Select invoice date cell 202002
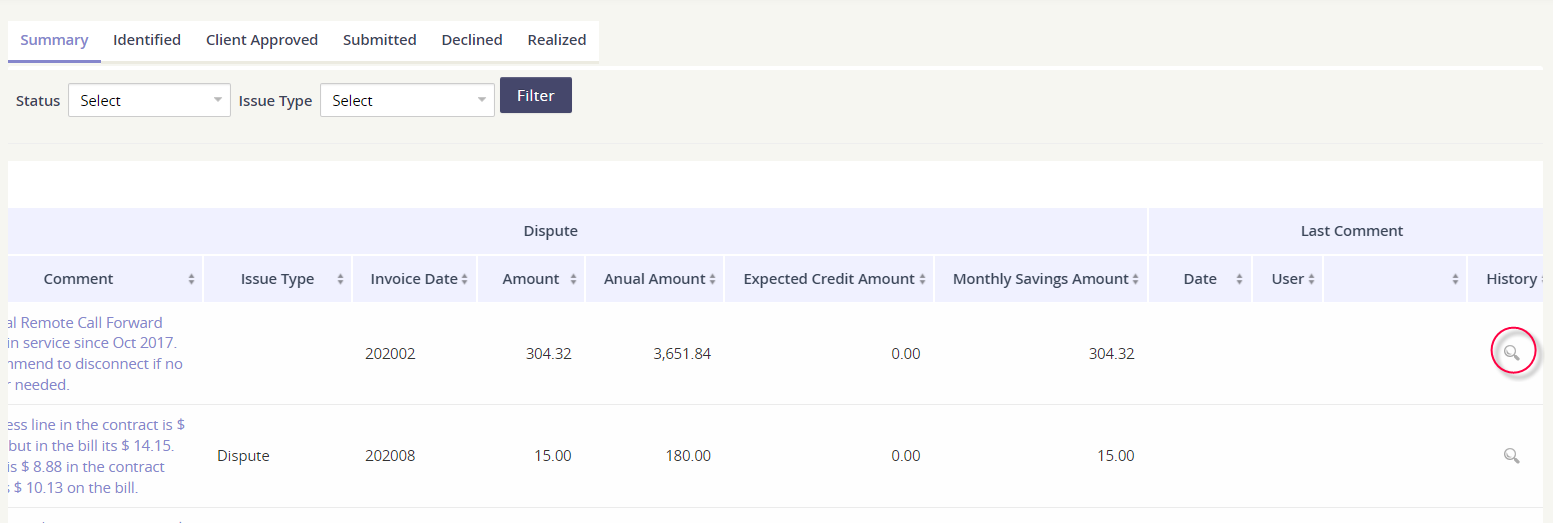Screen dimensions: 1553x523 (x=390, y=353)
